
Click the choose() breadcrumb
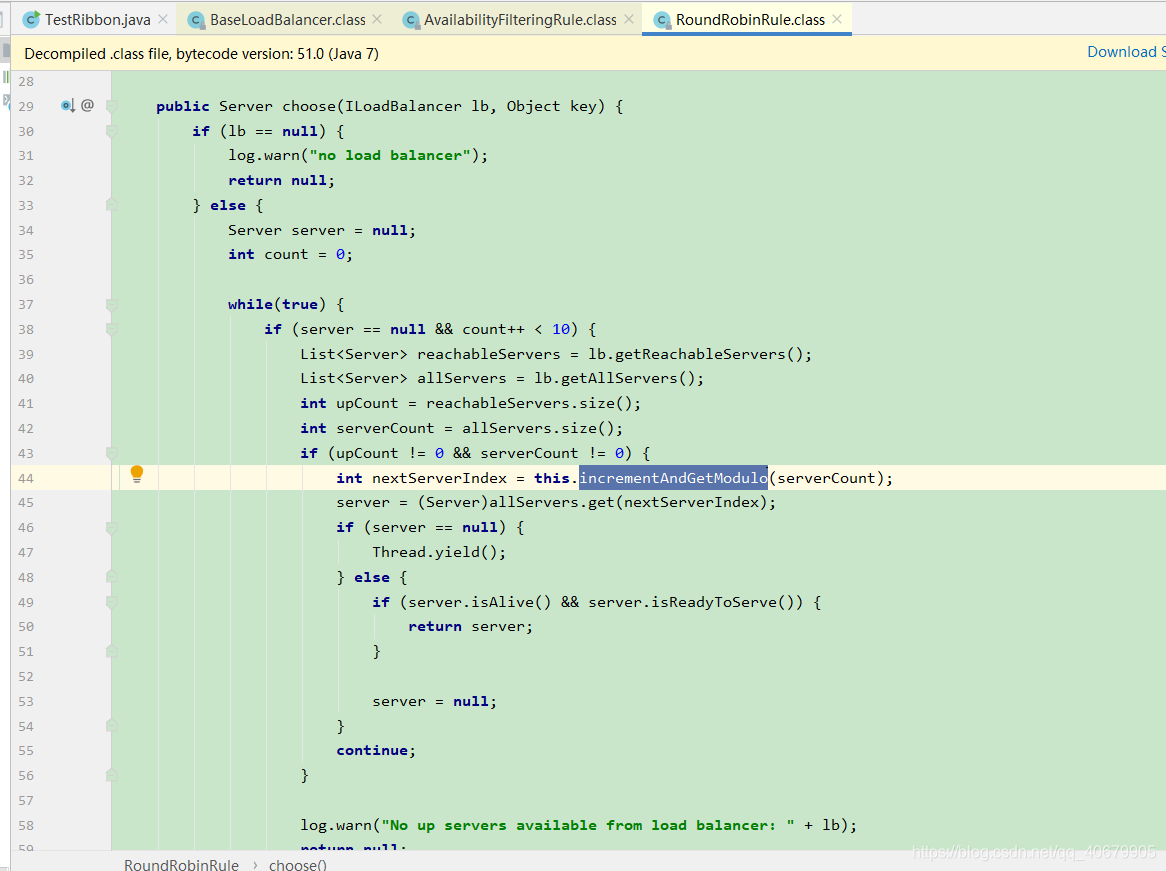pyautogui.click(x=297, y=864)
